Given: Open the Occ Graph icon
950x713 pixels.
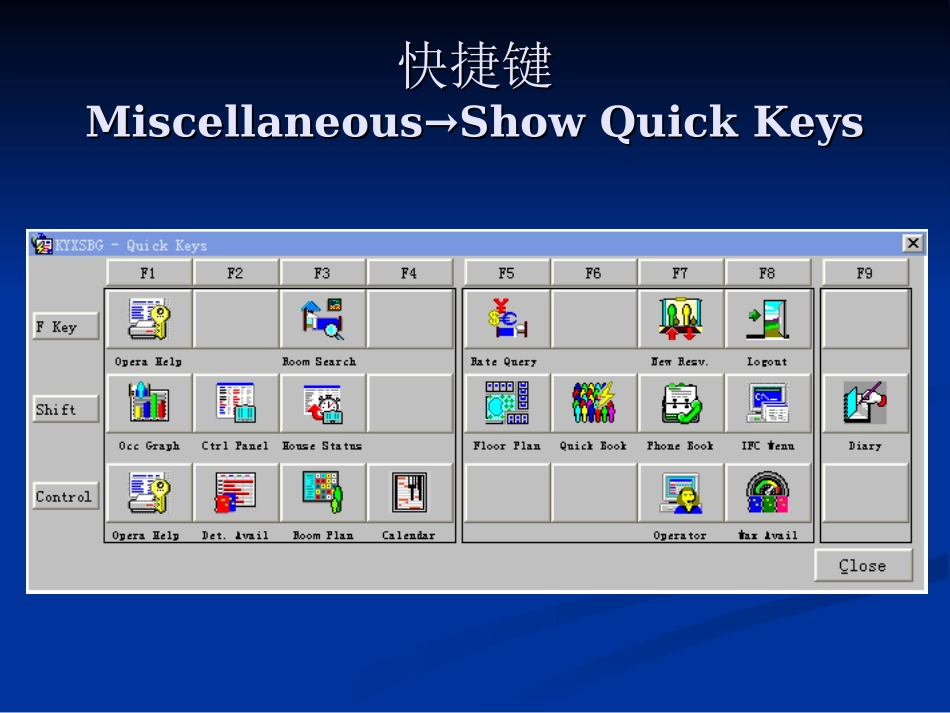Looking at the screenshot, I should click(x=149, y=403).
